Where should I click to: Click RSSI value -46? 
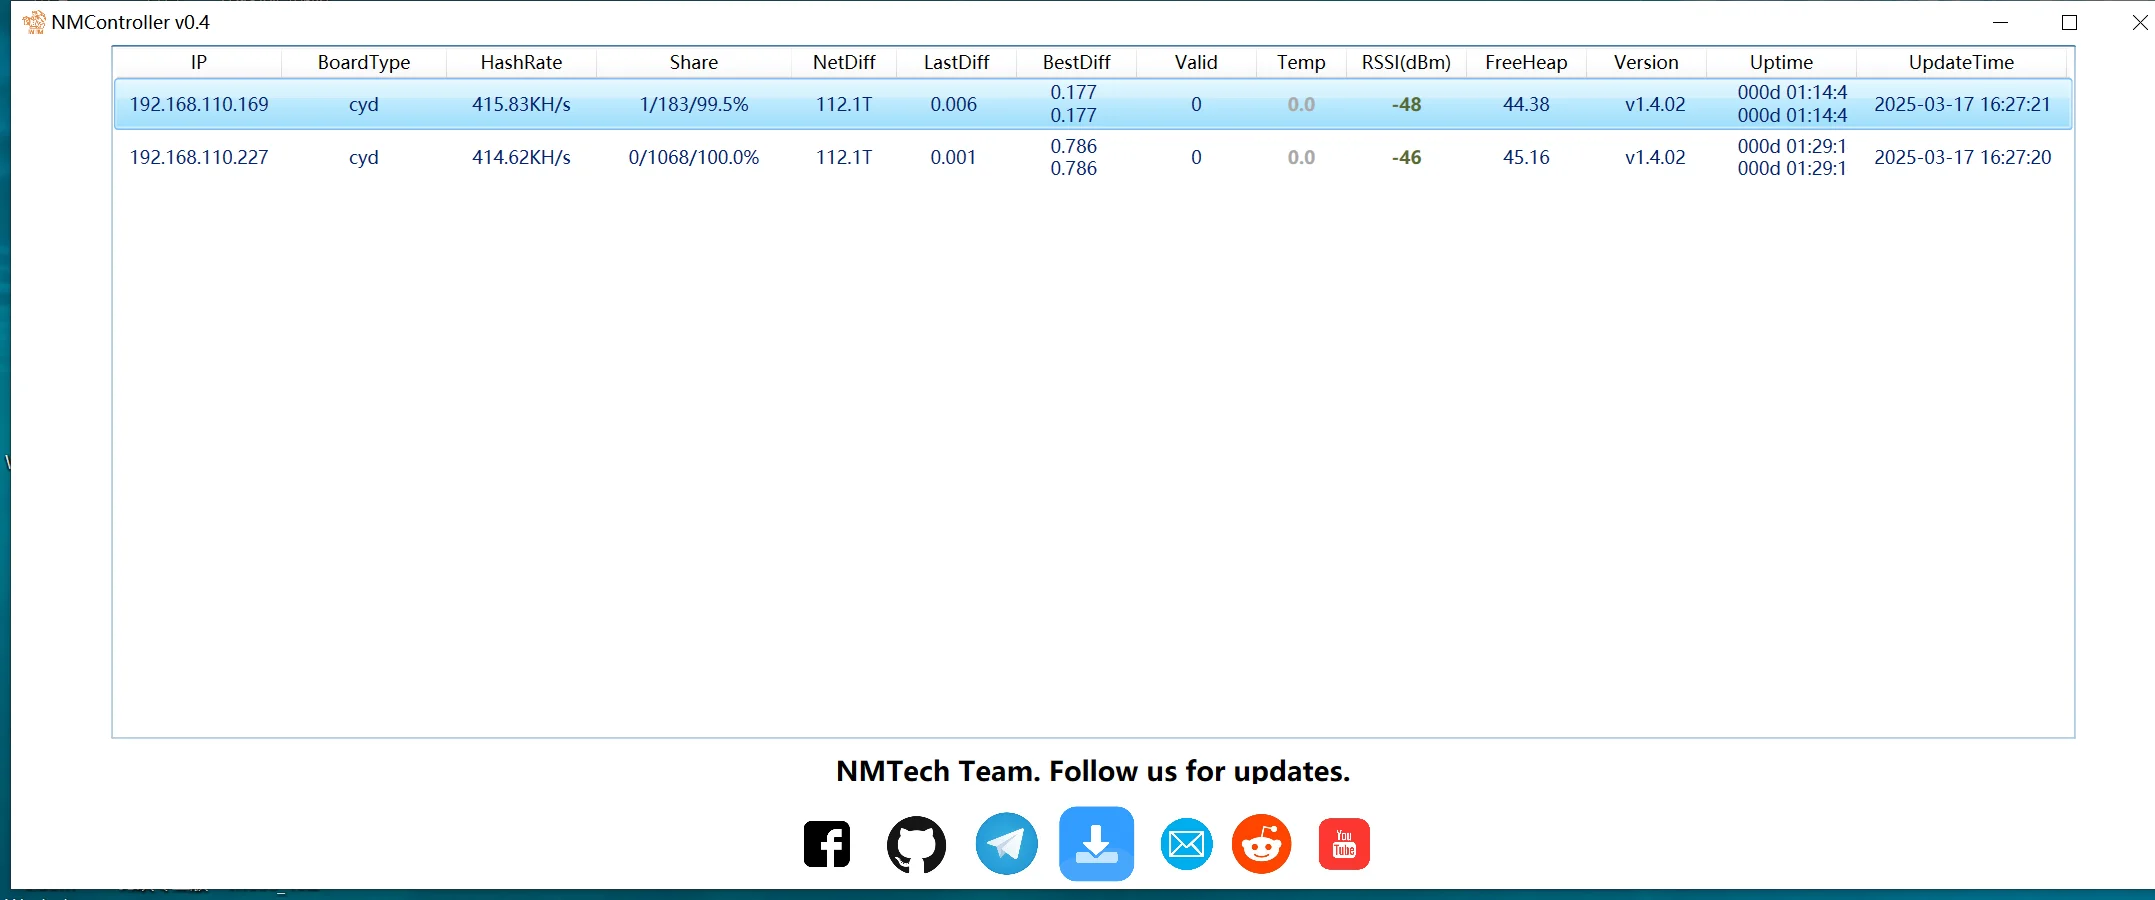click(1406, 157)
